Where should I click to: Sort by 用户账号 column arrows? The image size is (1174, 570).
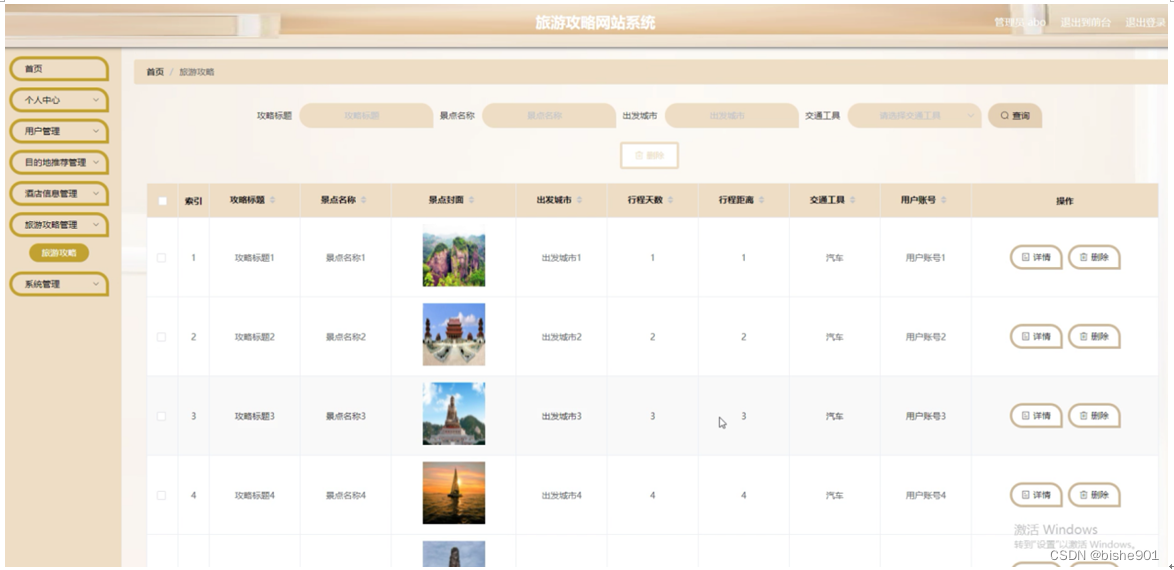(x=944, y=200)
